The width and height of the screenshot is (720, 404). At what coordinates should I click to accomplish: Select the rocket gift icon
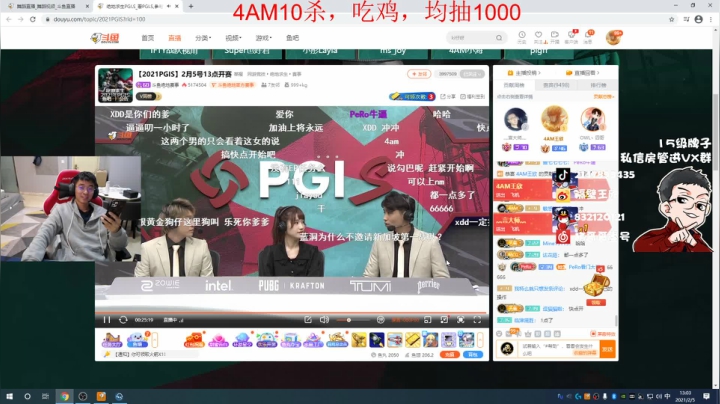(376, 340)
